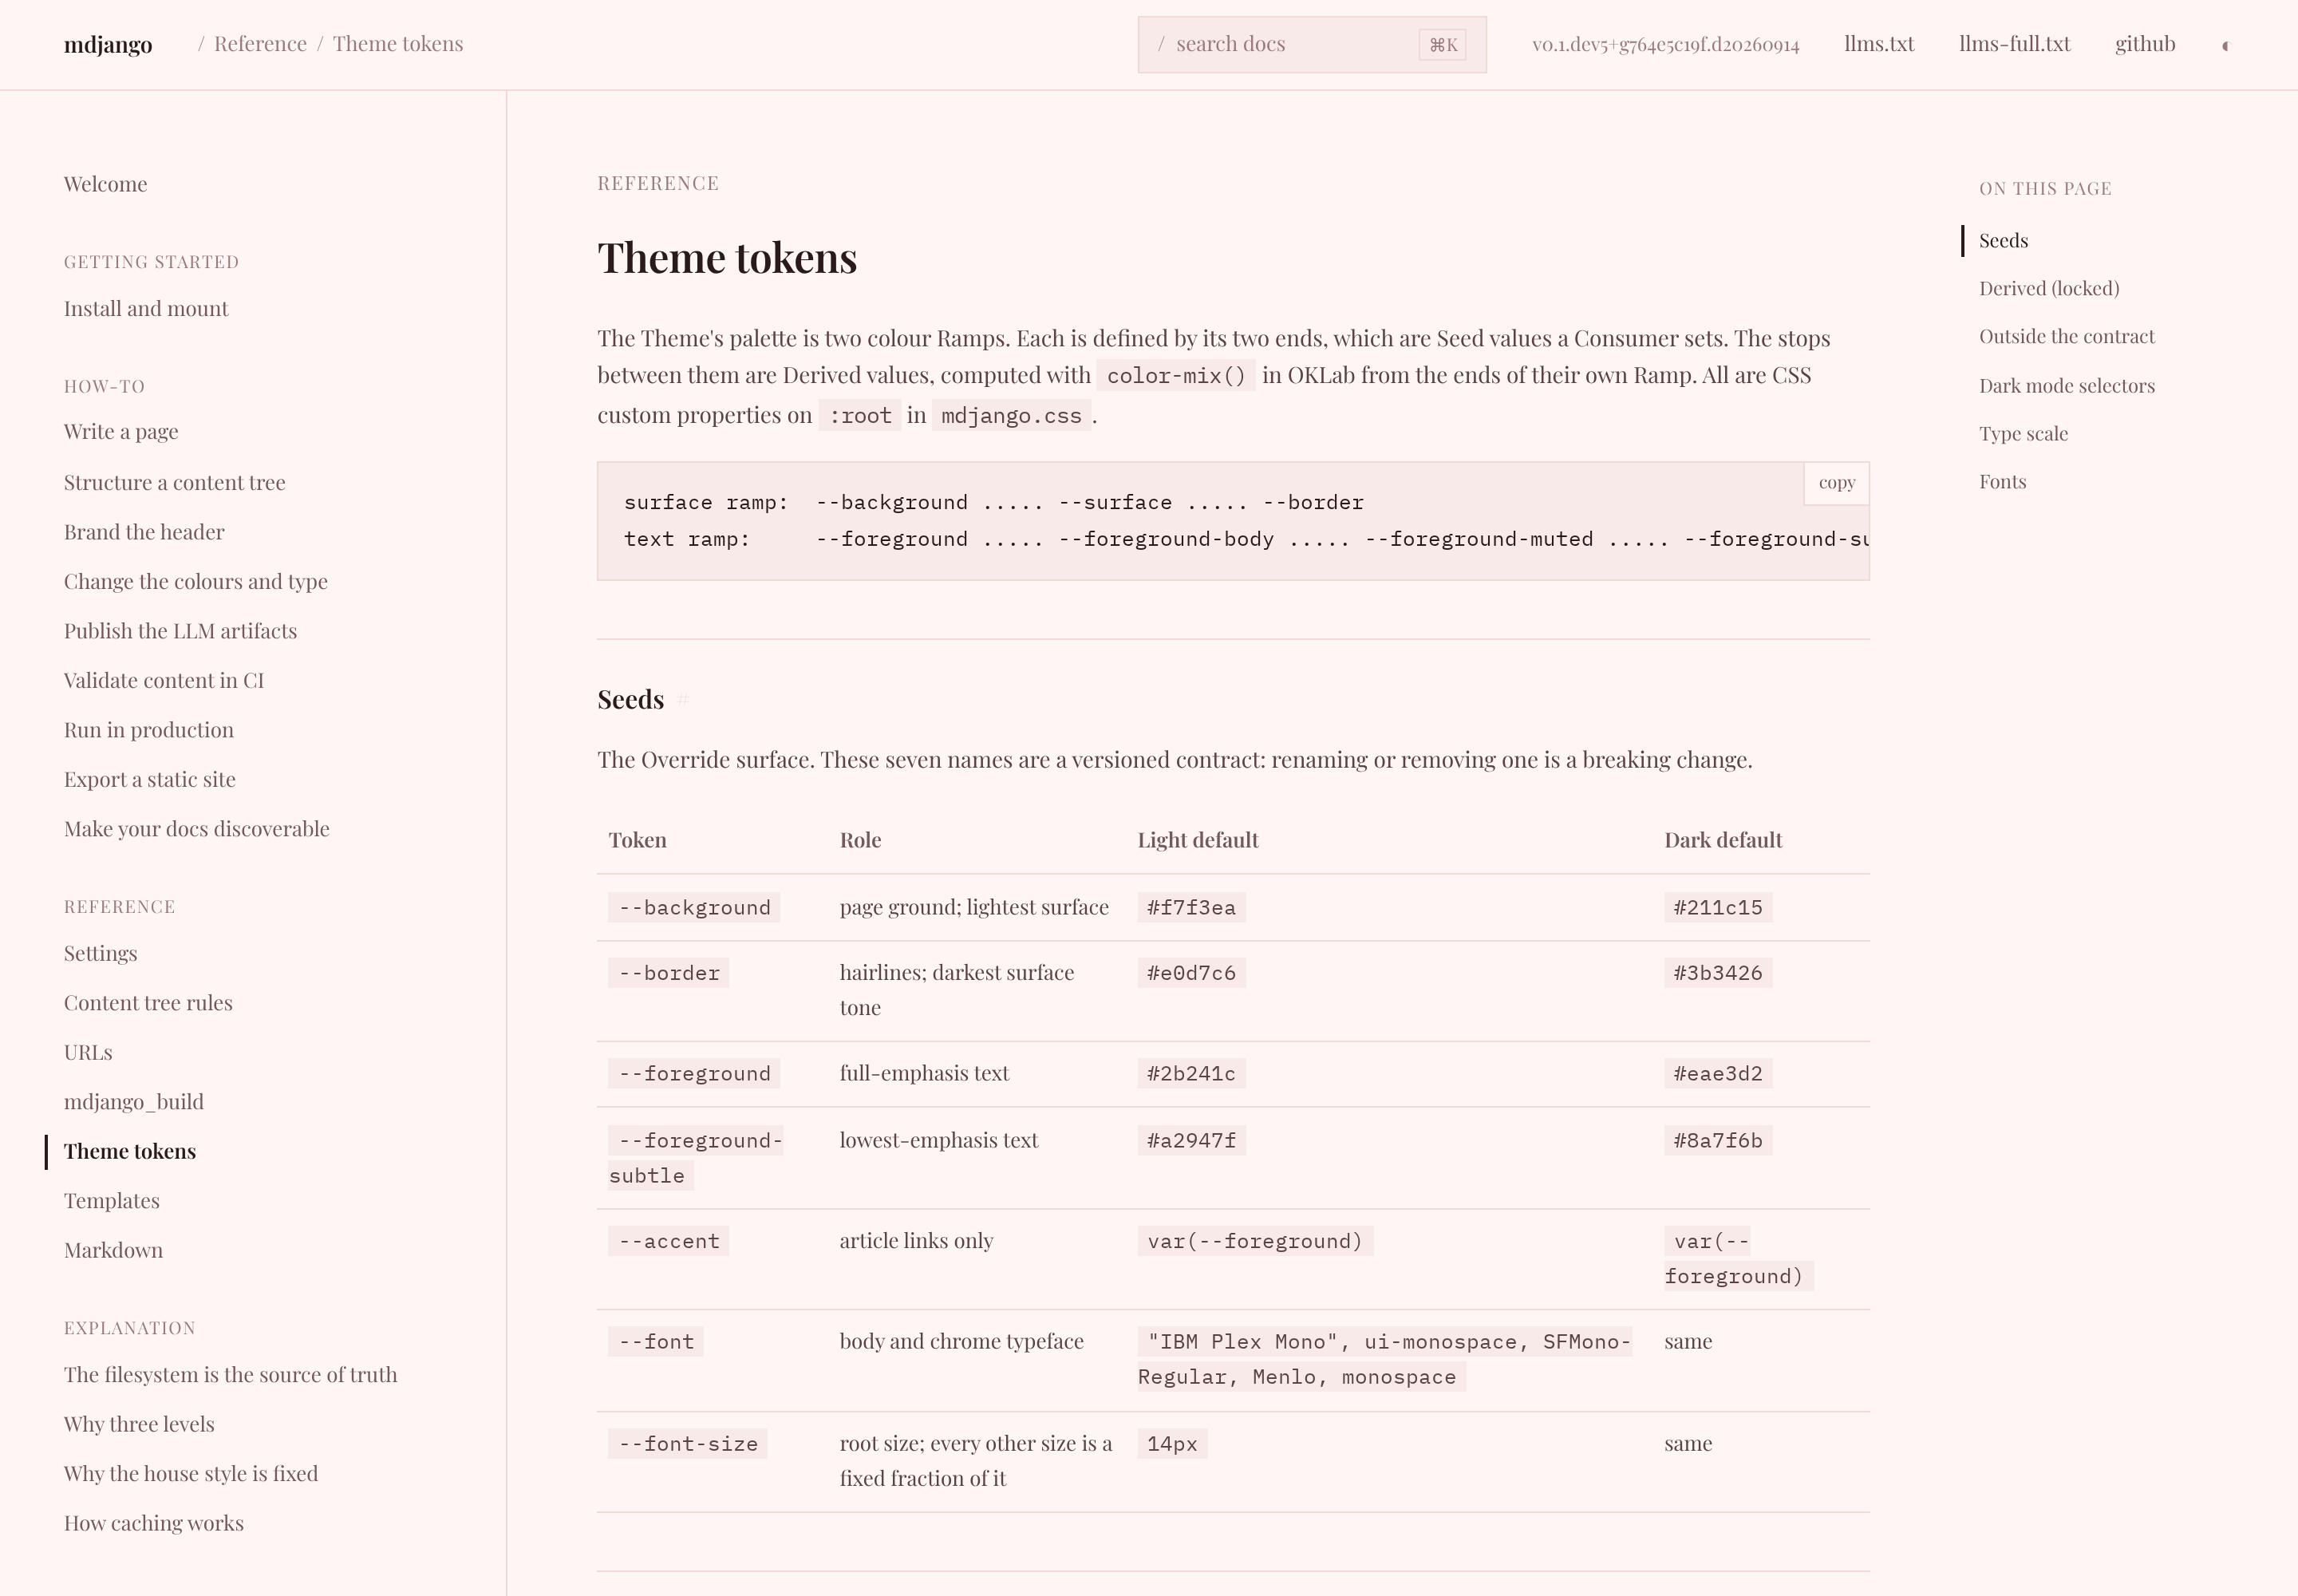Open Why the house style is fixed
This screenshot has height=1596, width=2298.
click(x=191, y=1474)
